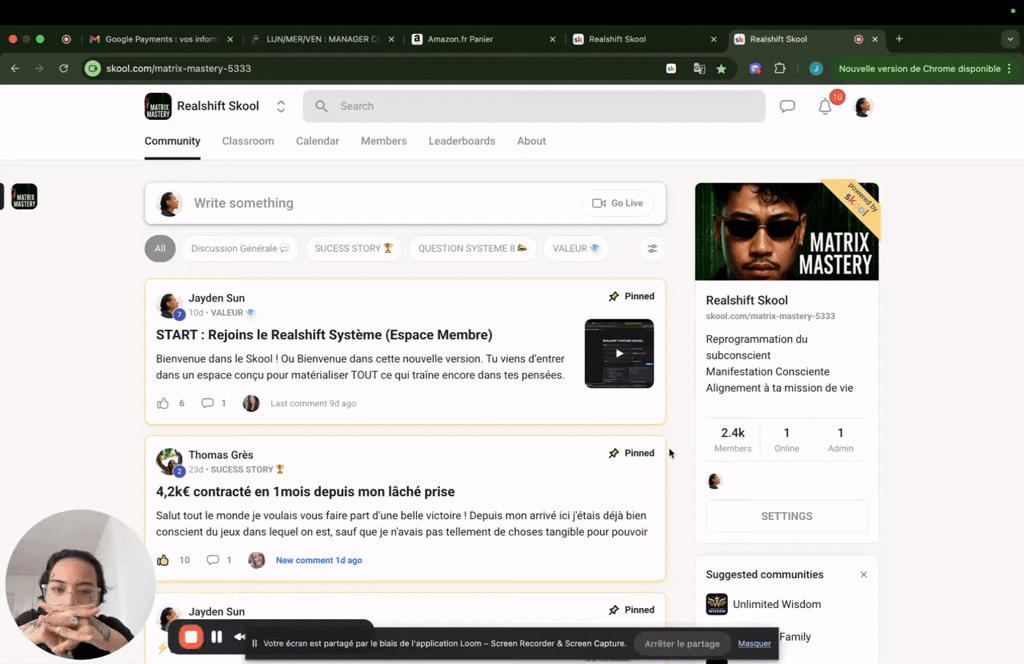Stop the Loom recording
The height and width of the screenshot is (664, 1024).
coord(191,637)
